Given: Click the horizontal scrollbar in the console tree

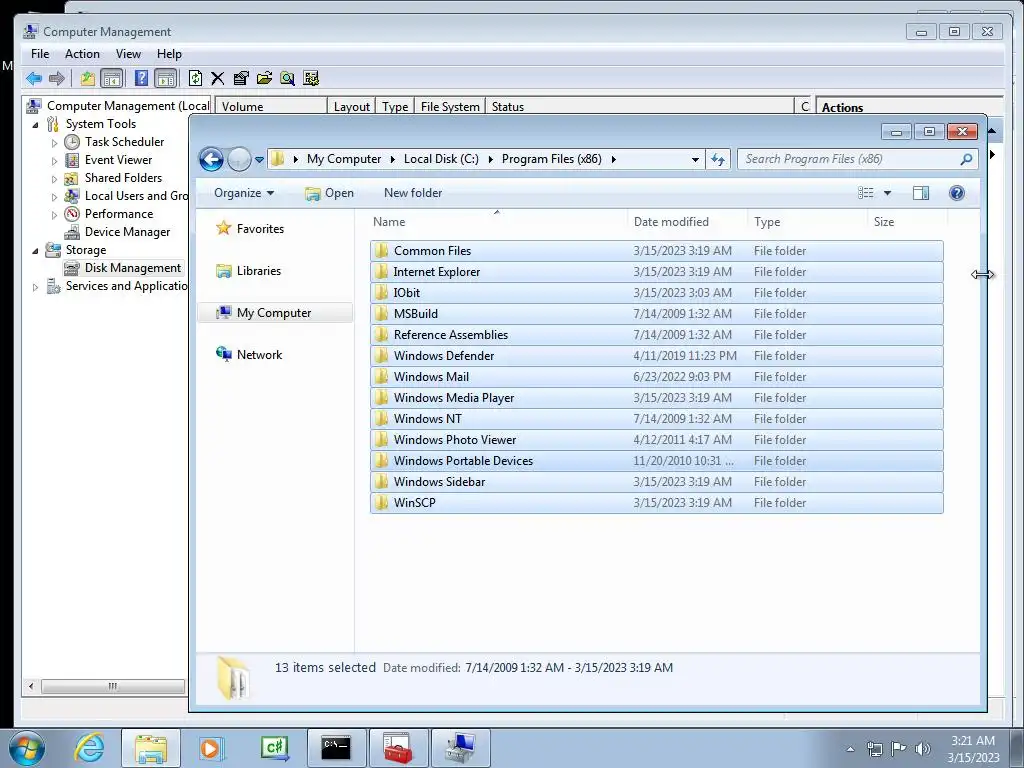Looking at the screenshot, I should click(x=113, y=686).
